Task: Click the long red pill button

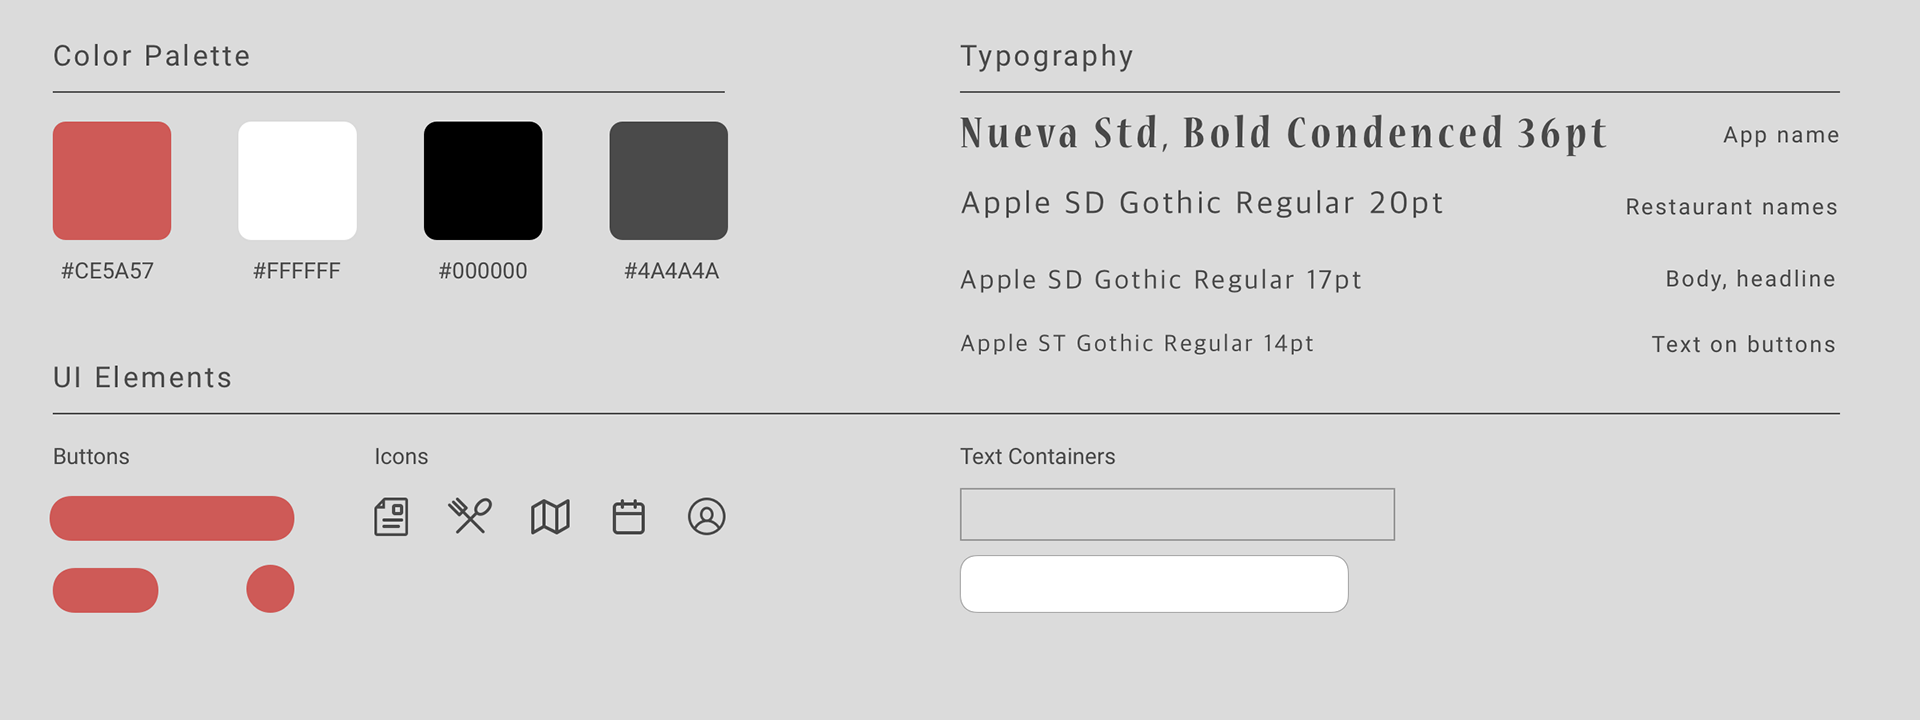Action: pos(172,518)
